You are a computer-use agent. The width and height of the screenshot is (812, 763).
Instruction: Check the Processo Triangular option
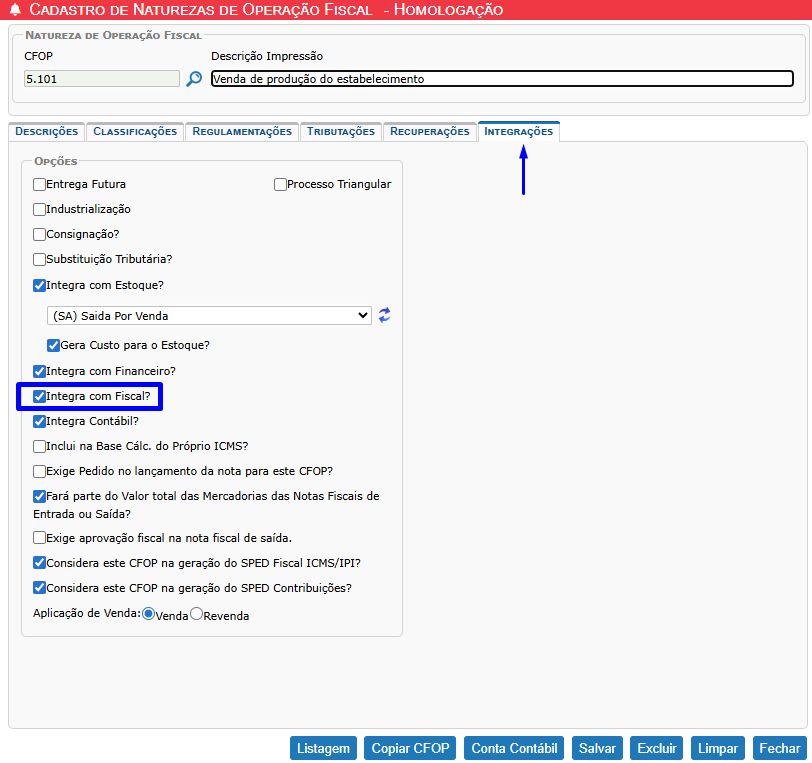281,184
